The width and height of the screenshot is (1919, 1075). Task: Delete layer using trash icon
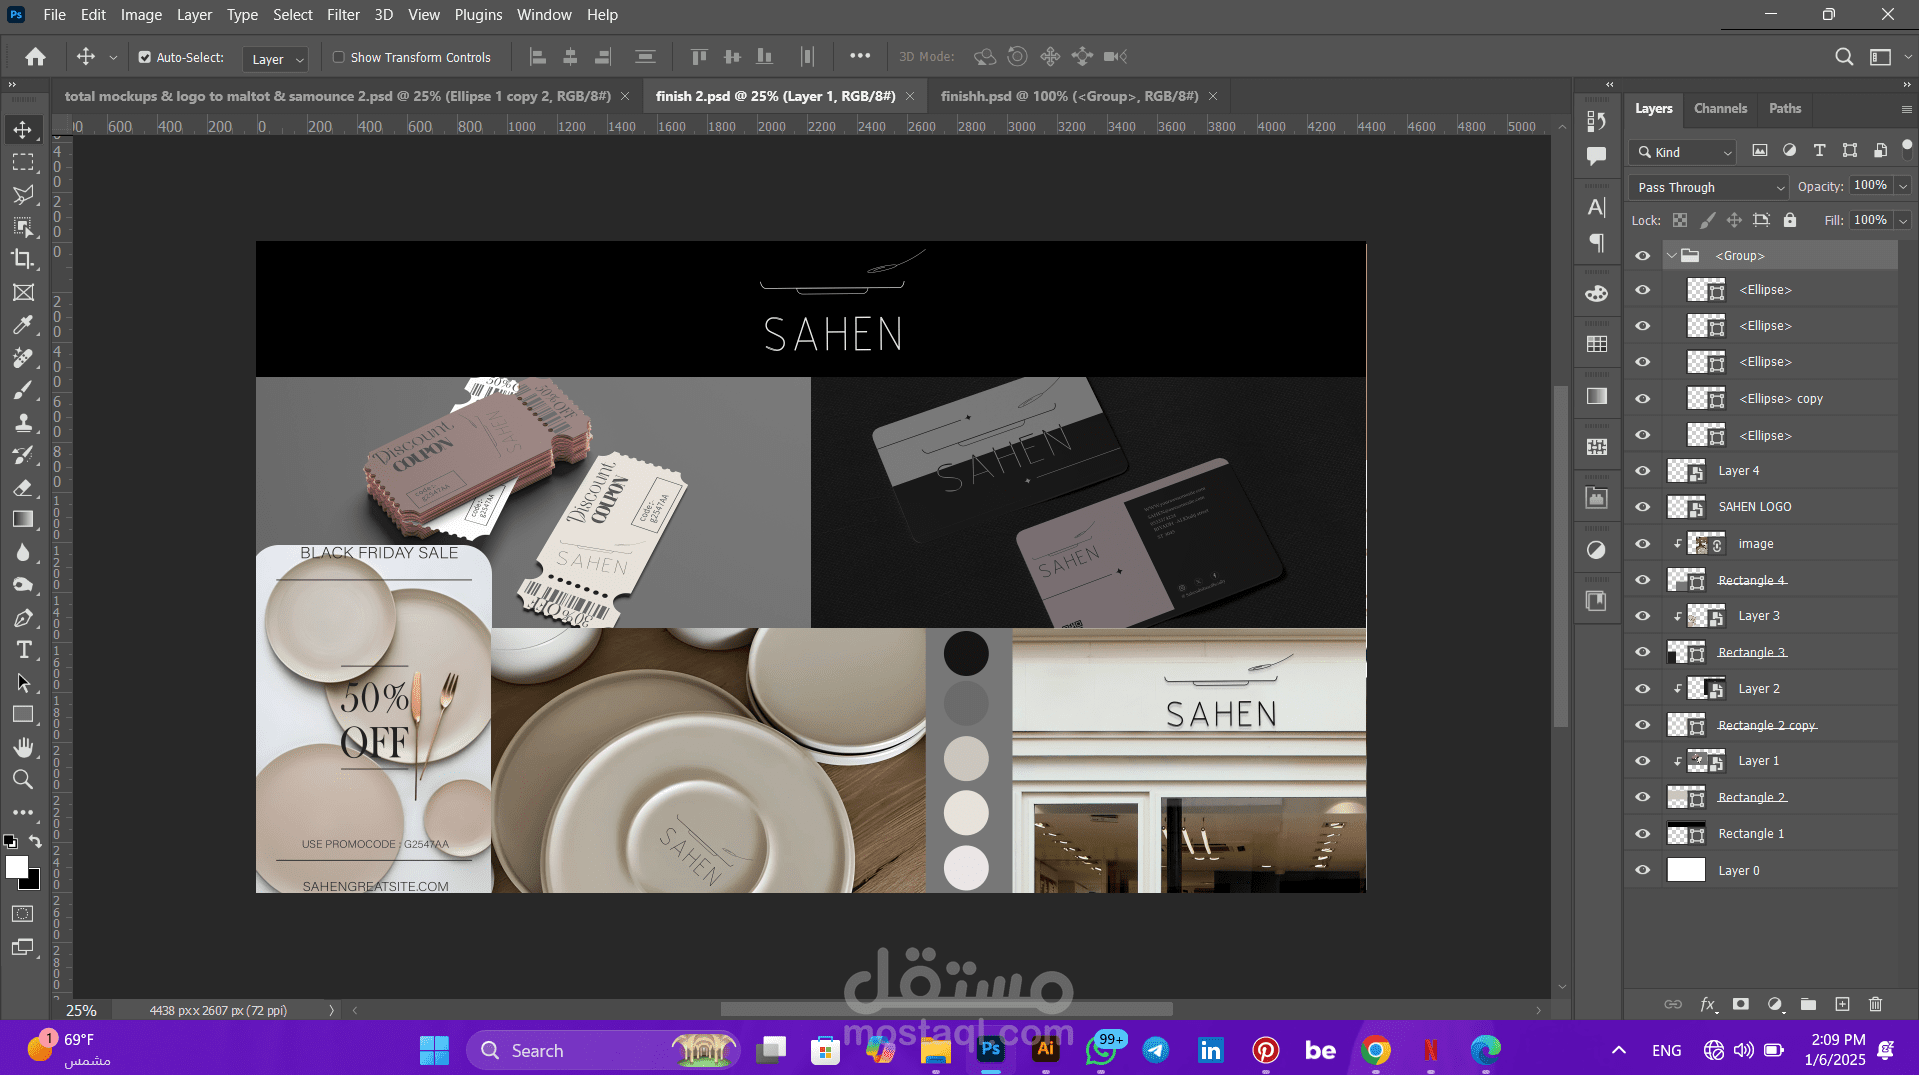click(1875, 1004)
